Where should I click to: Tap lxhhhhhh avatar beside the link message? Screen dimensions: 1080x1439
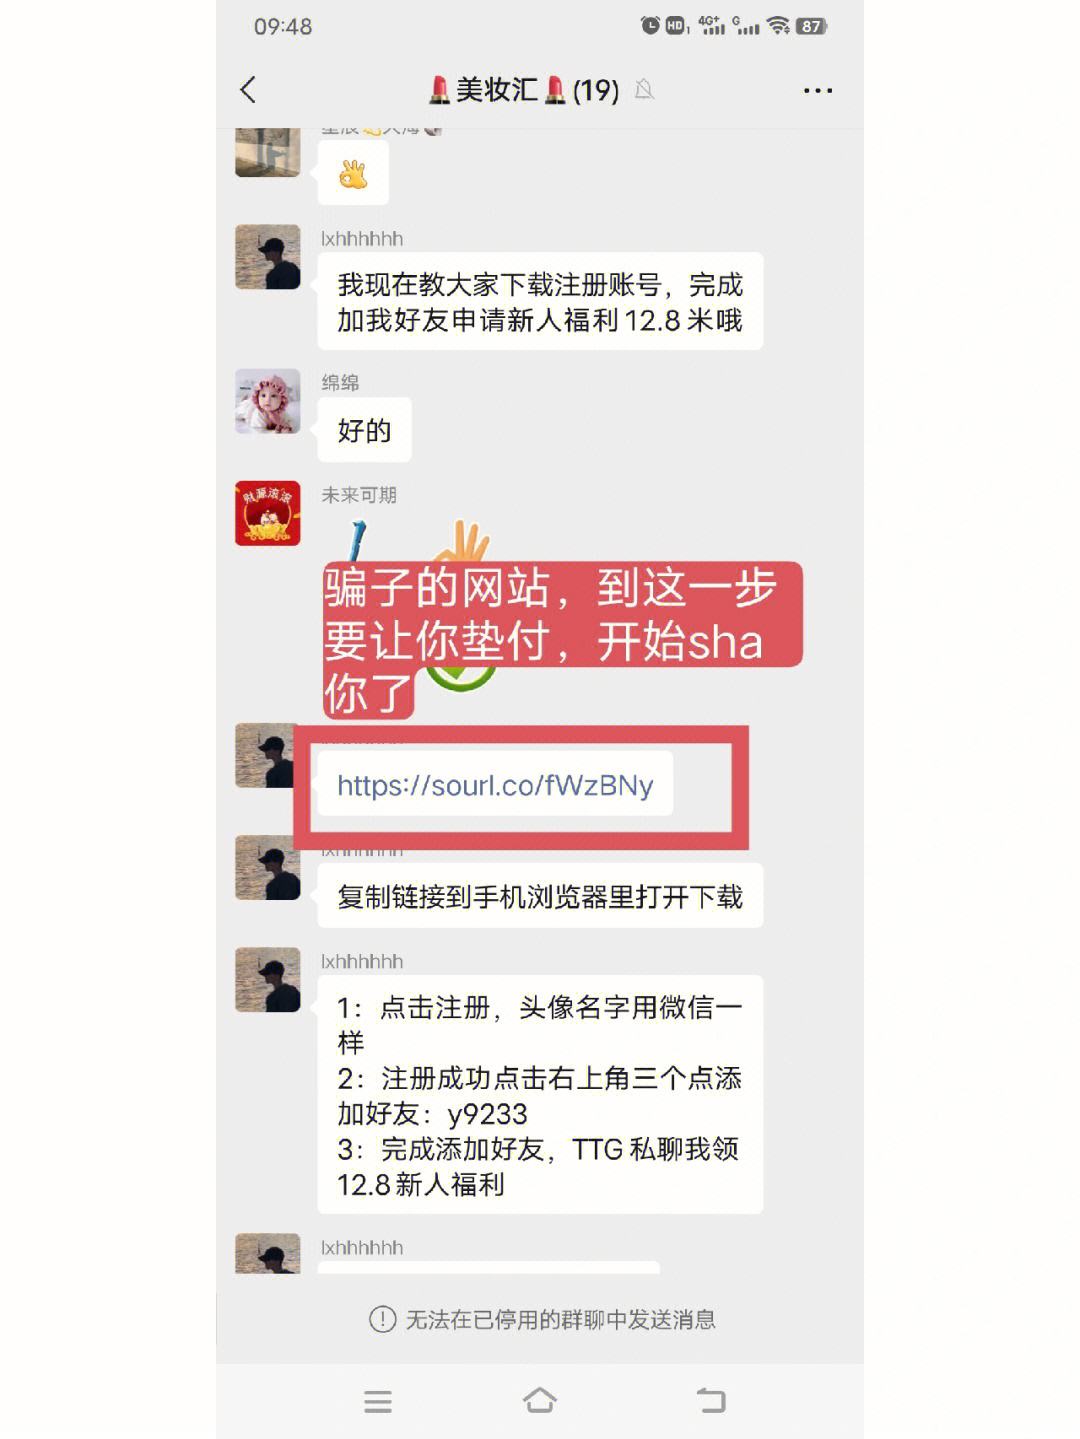(x=266, y=755)
